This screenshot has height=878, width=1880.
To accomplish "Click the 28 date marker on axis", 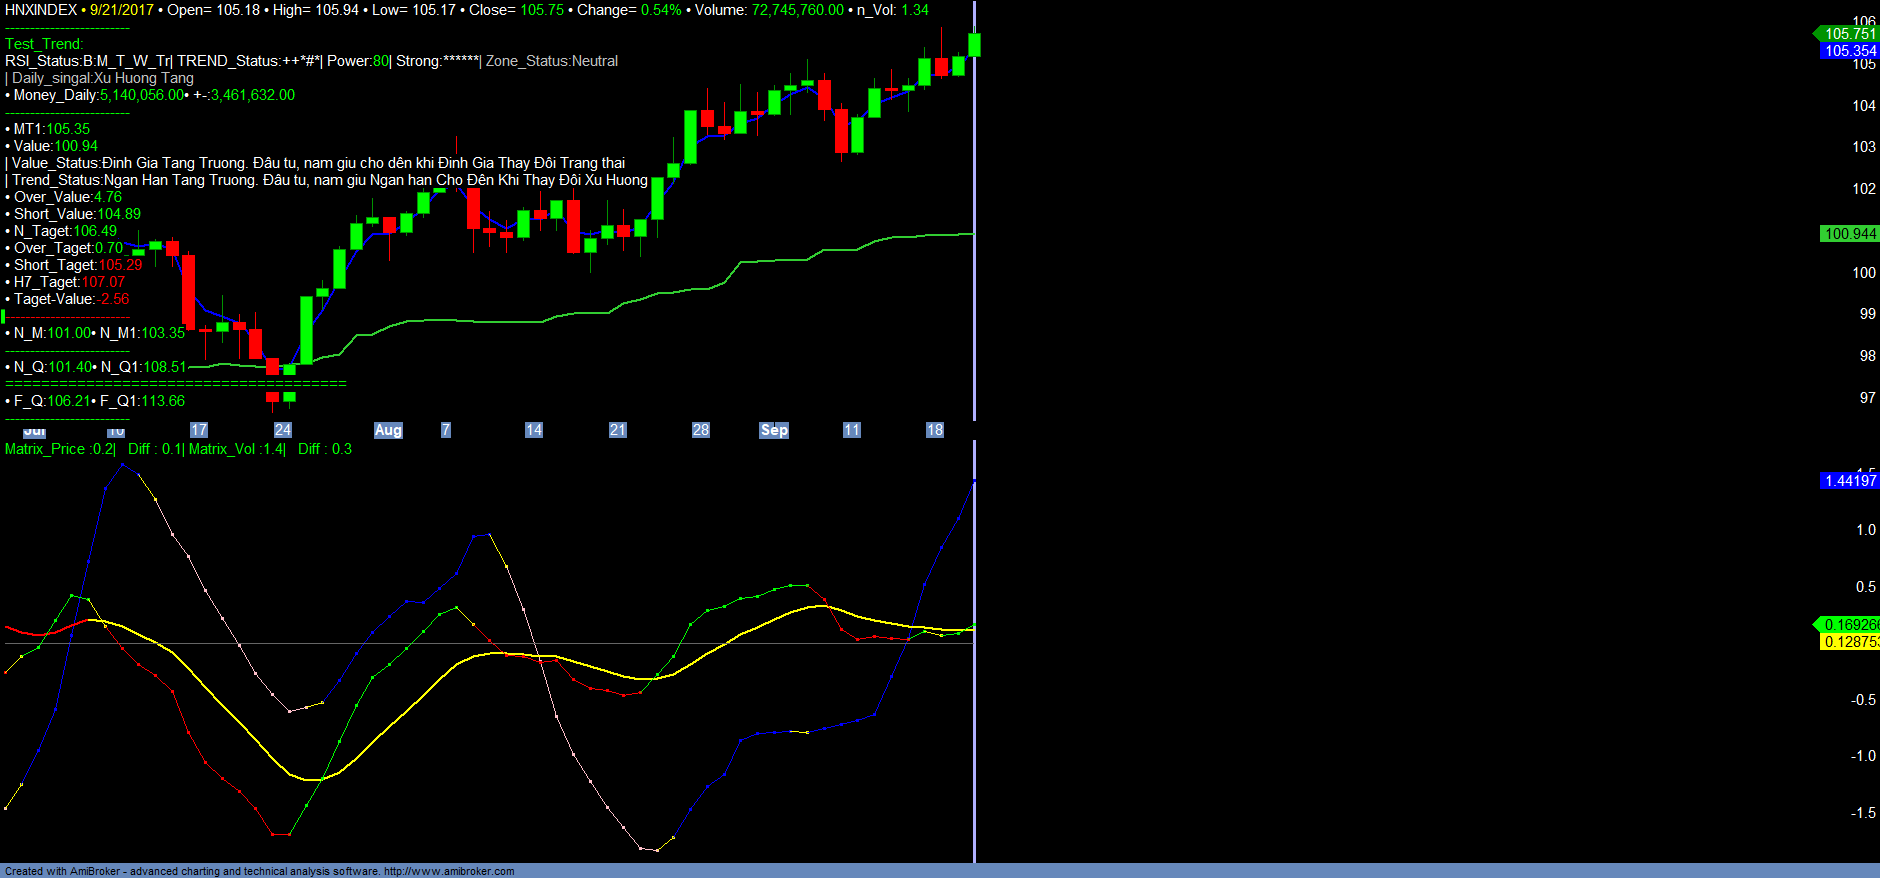I will pos(701,430).
